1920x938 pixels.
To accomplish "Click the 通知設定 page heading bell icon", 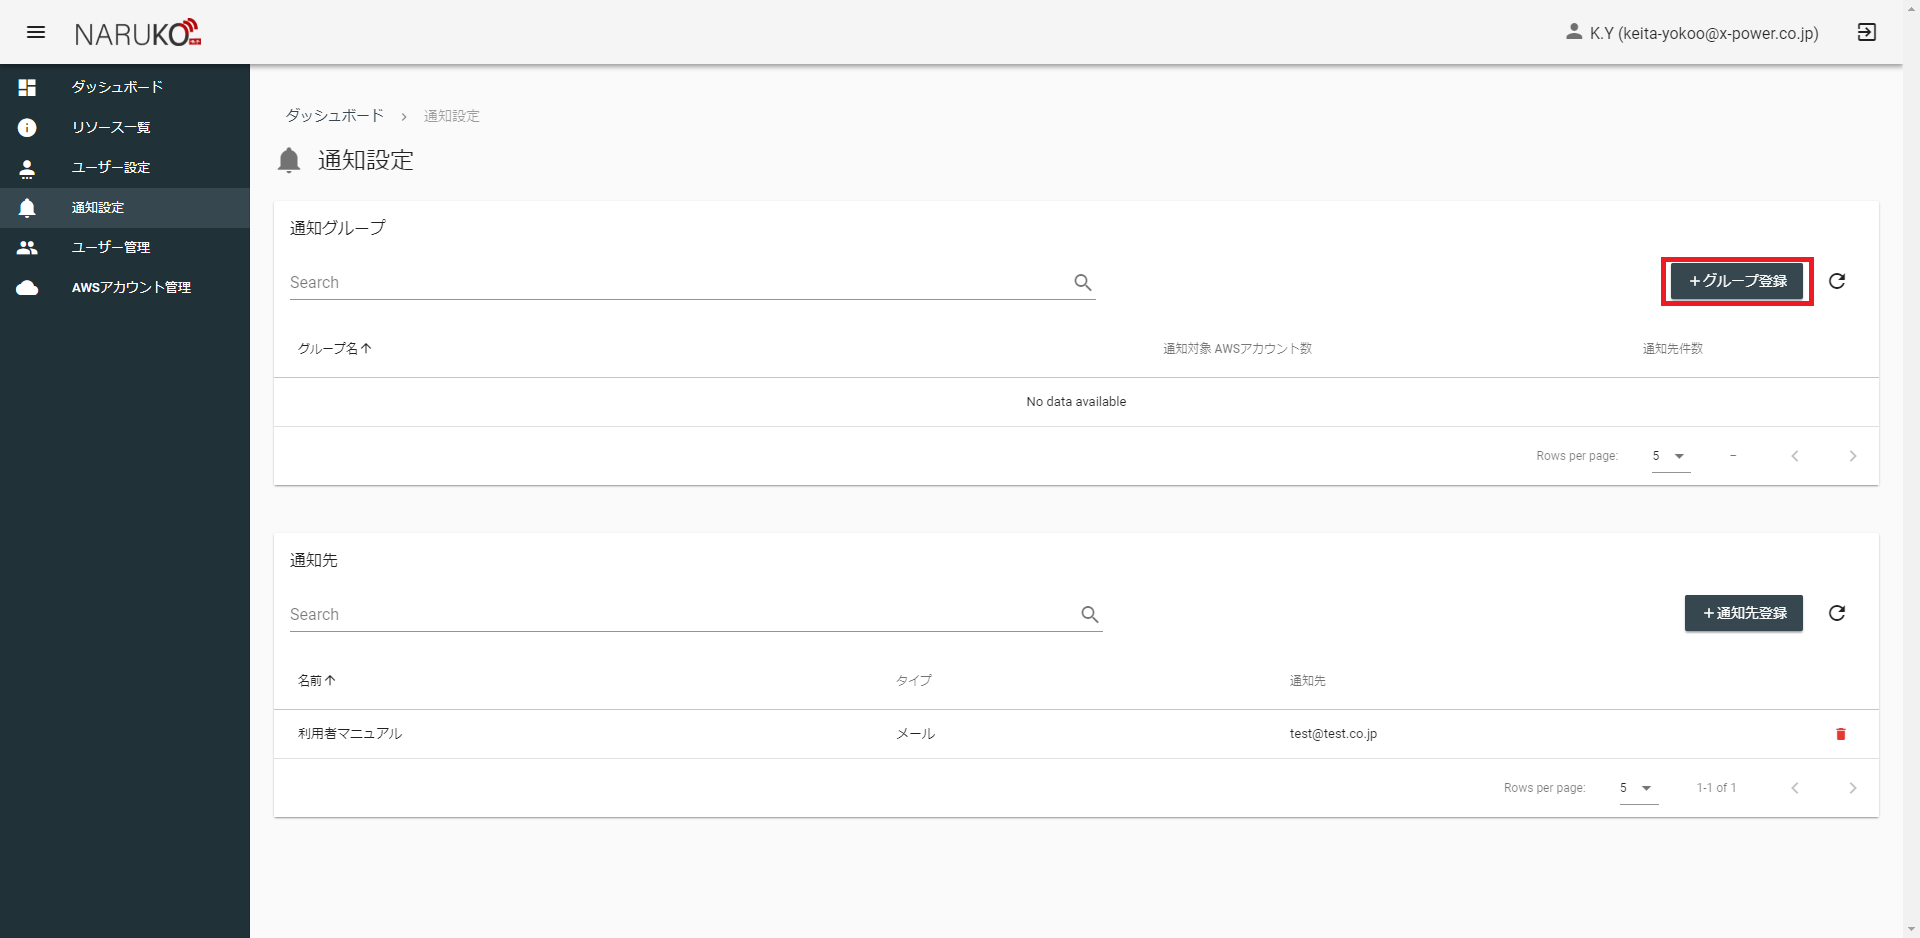I will (x=289, y=160).
